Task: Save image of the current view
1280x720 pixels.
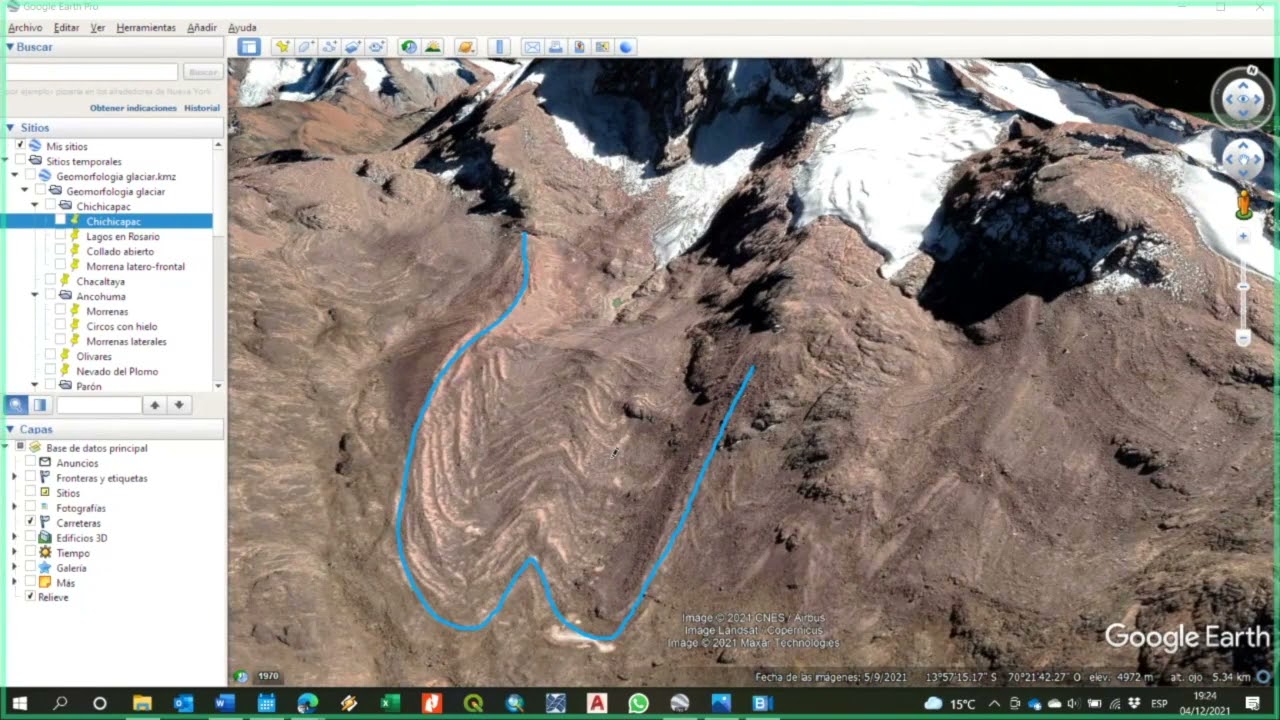Action: click(x=579, y=47)
